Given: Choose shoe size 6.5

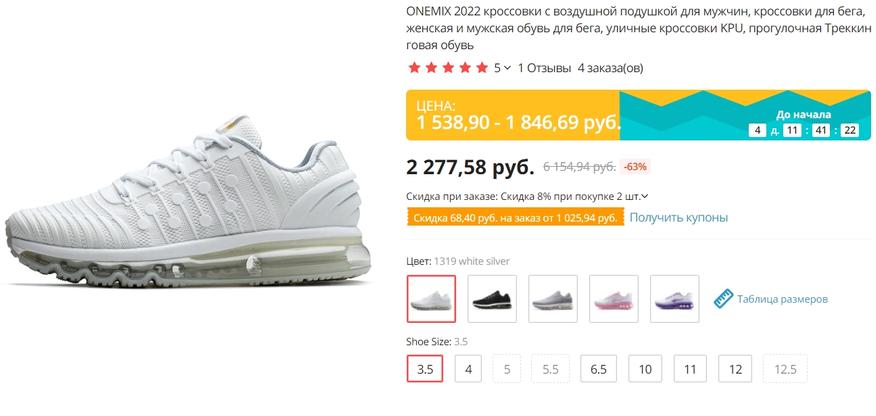Looking at the screenshot, I should (x=598, y=369).
